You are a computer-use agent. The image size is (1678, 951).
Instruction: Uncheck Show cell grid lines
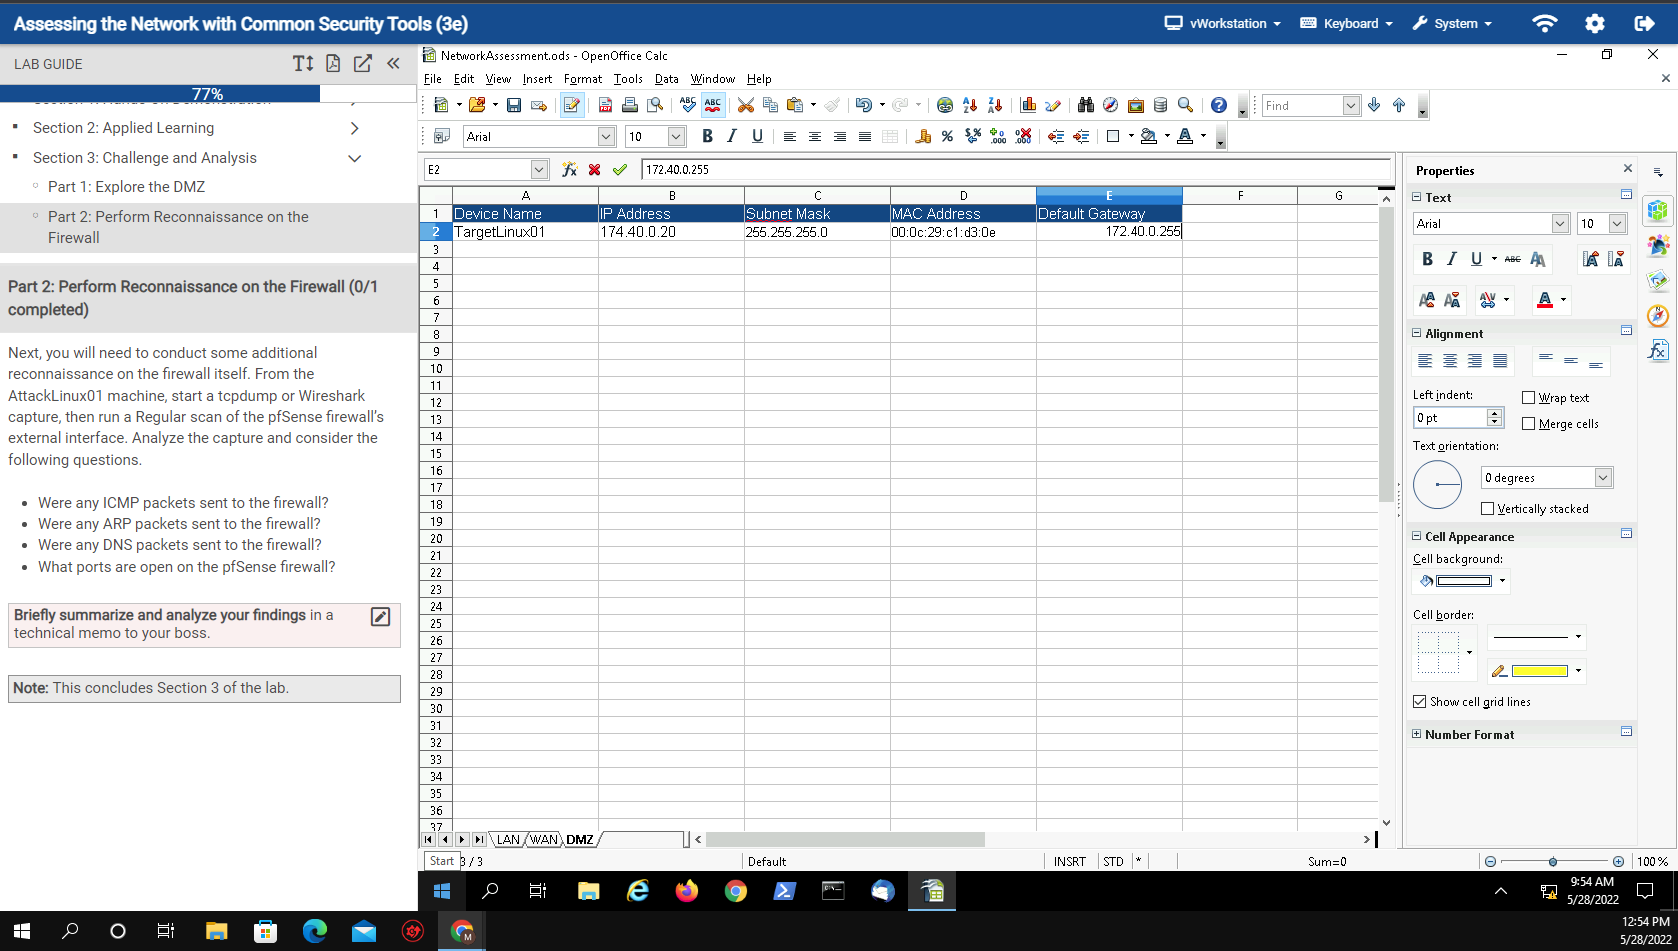(1419, 702)
